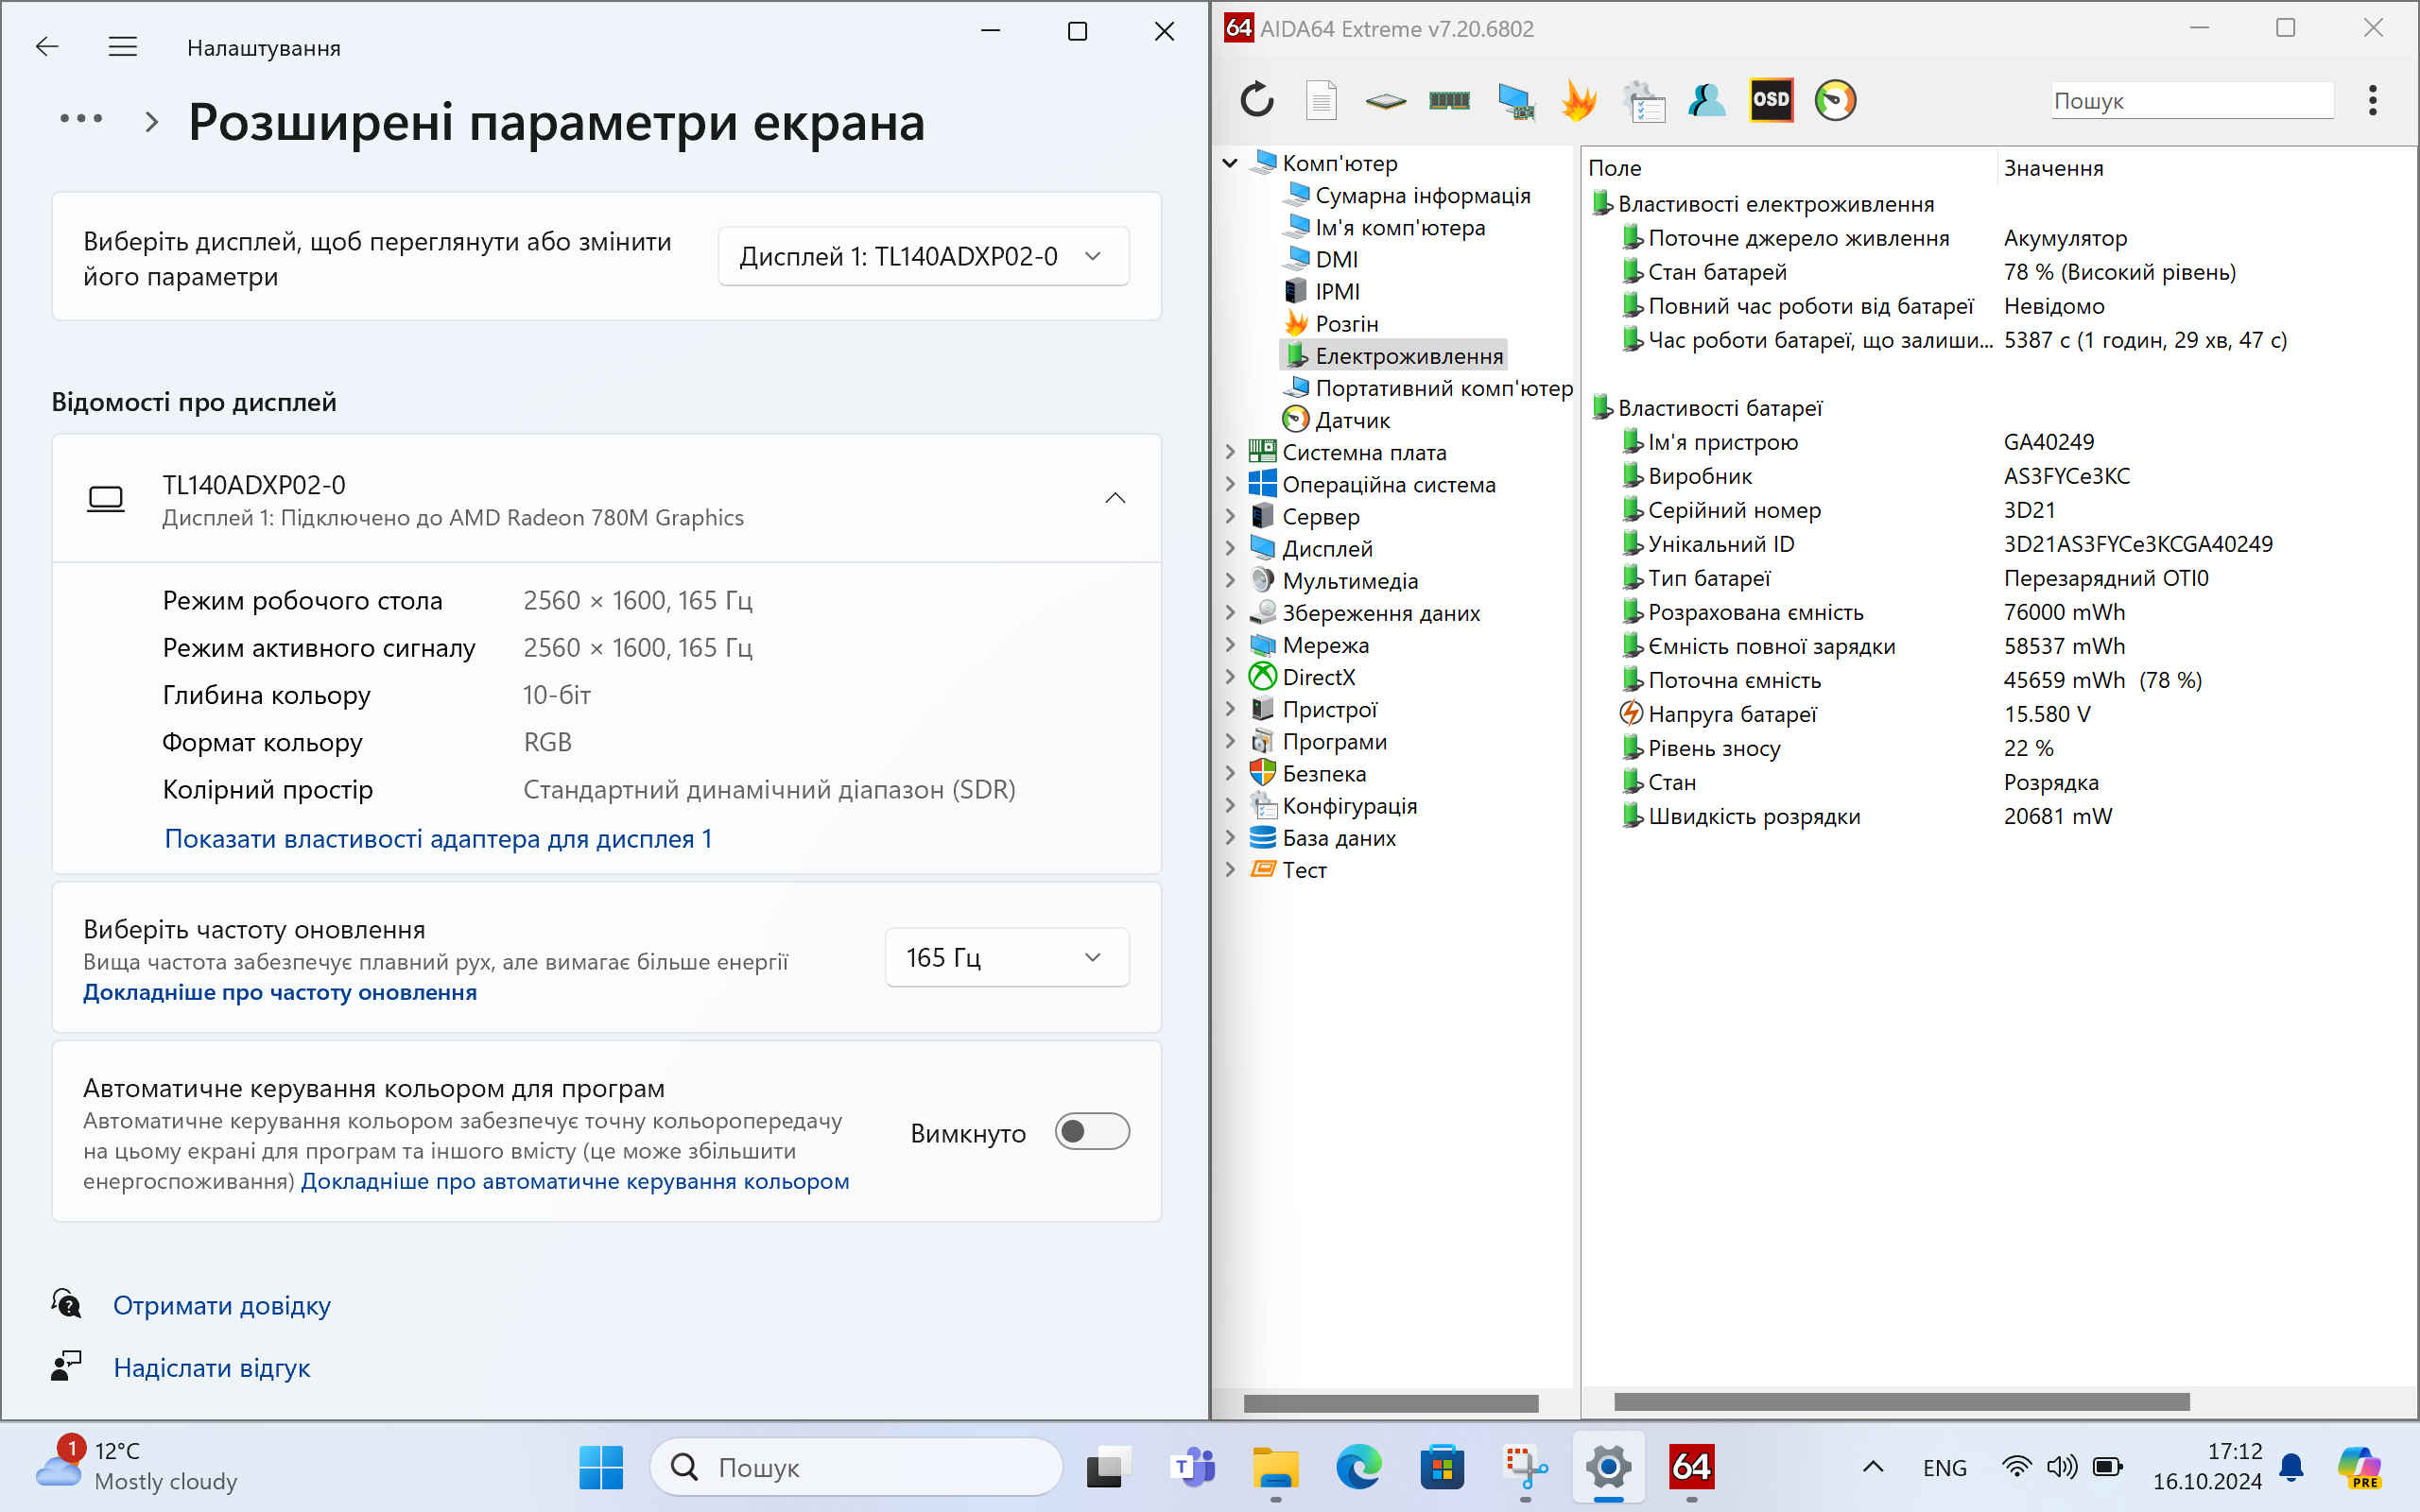Click the user account icon in AIDA64 toolbar
Screen dimensions: 2420x1512
1707,100
